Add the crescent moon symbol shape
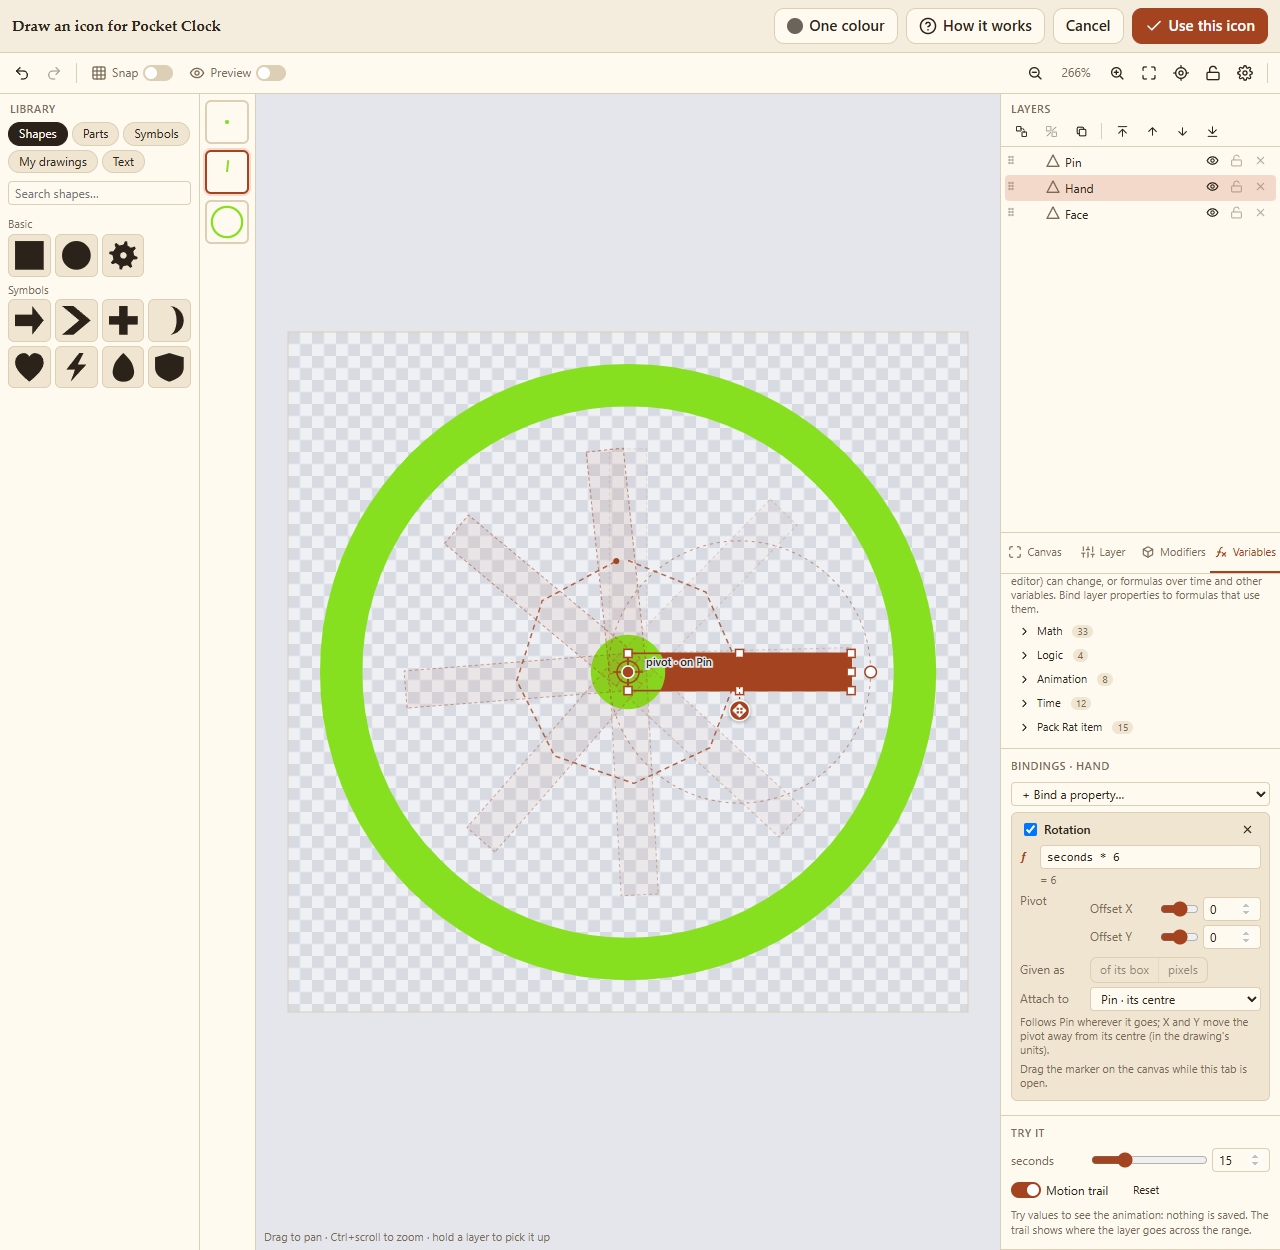 coord(169,321)
